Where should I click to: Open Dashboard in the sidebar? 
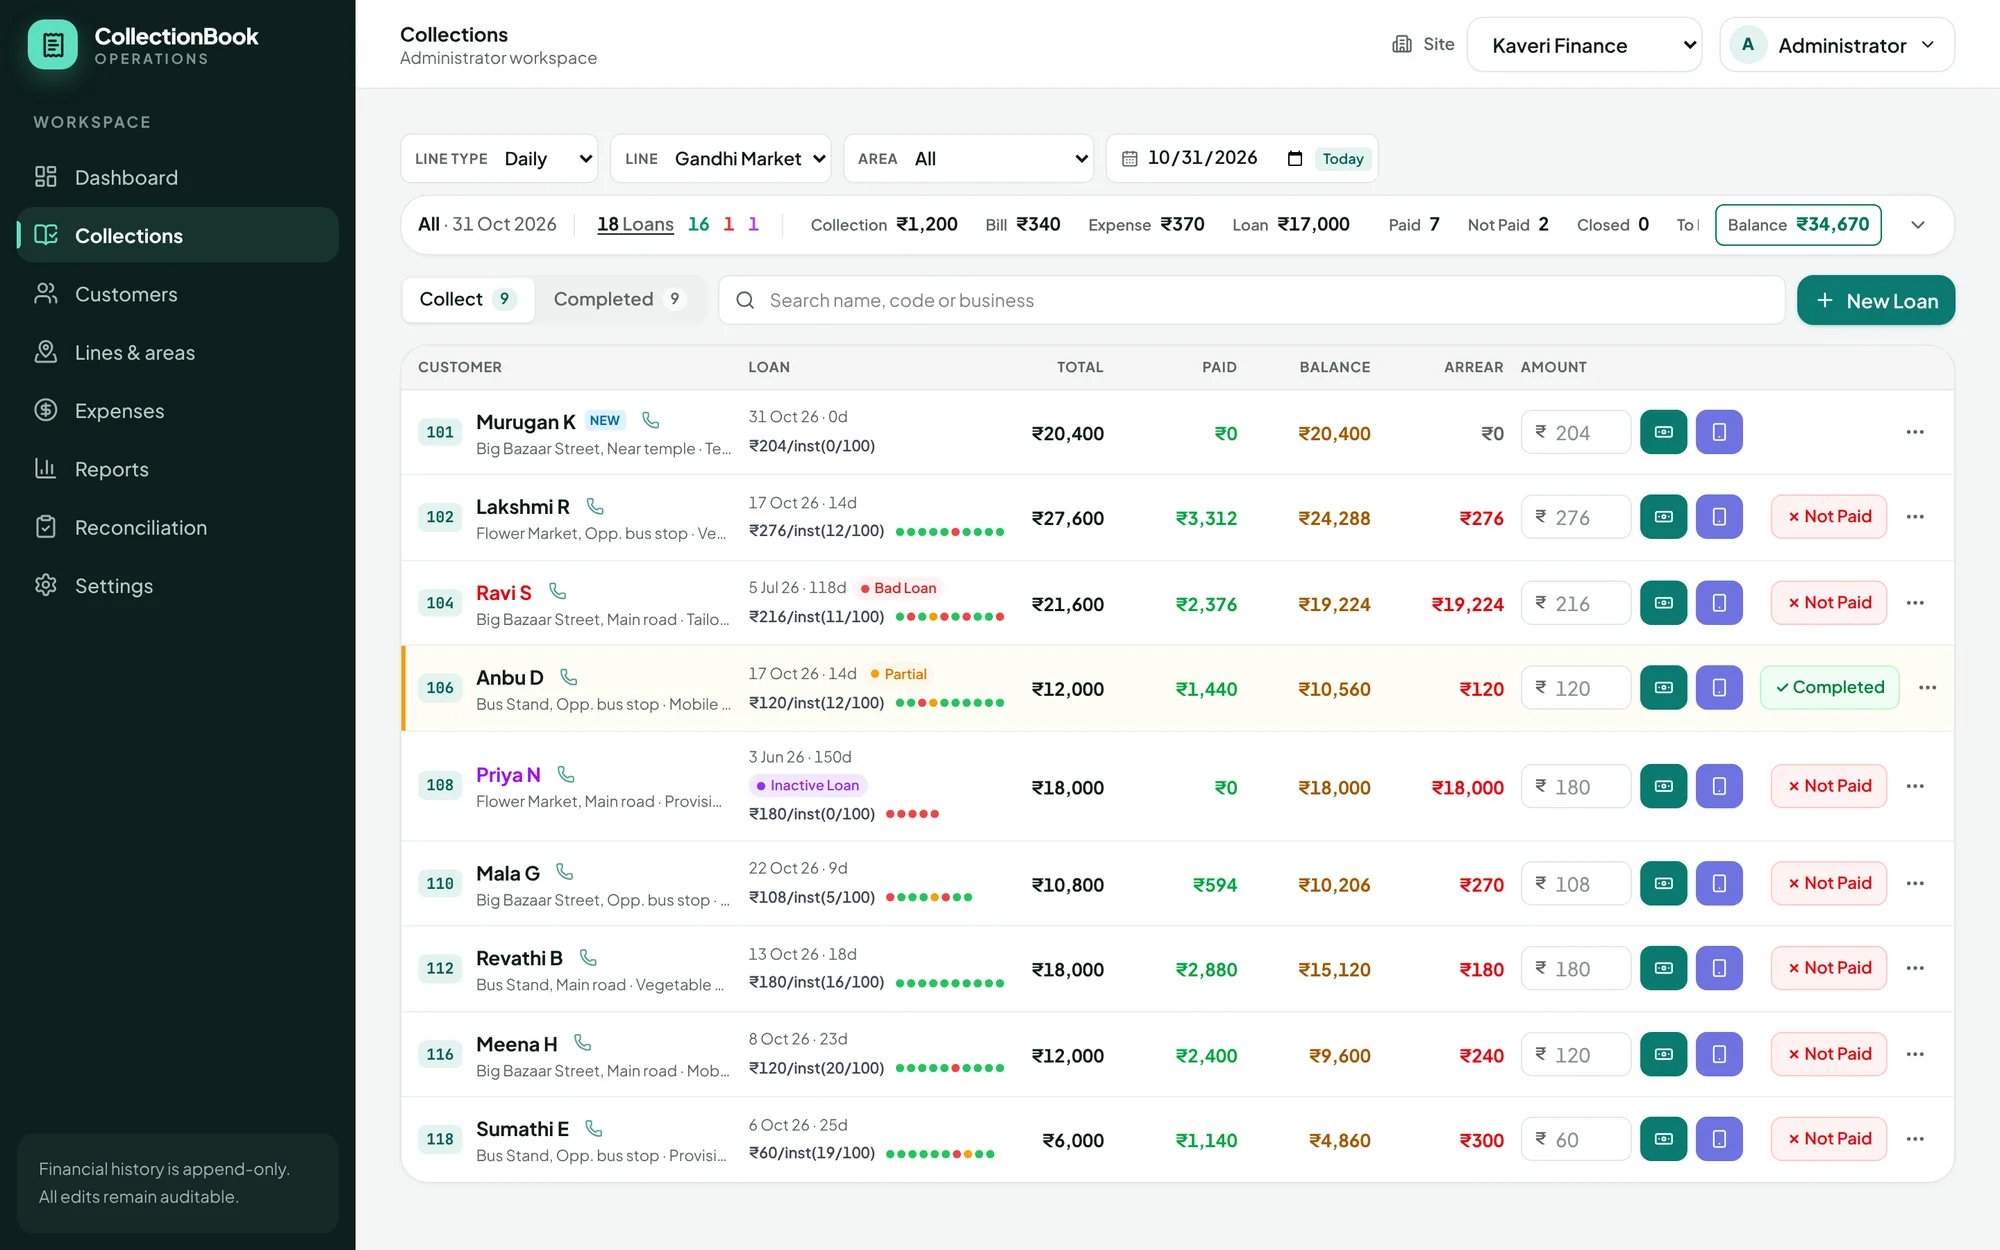178,177
